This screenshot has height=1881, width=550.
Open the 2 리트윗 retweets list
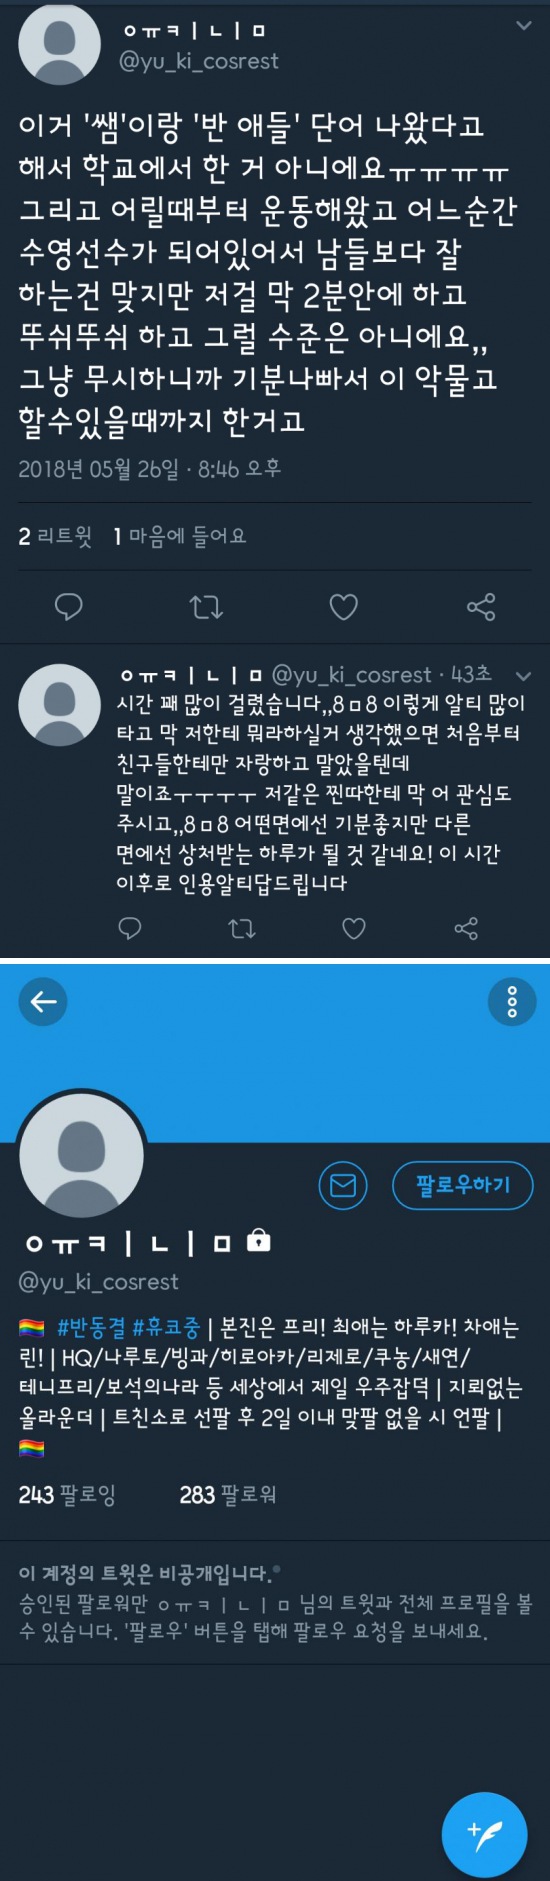pyautogui.click(x=55, y=536)
